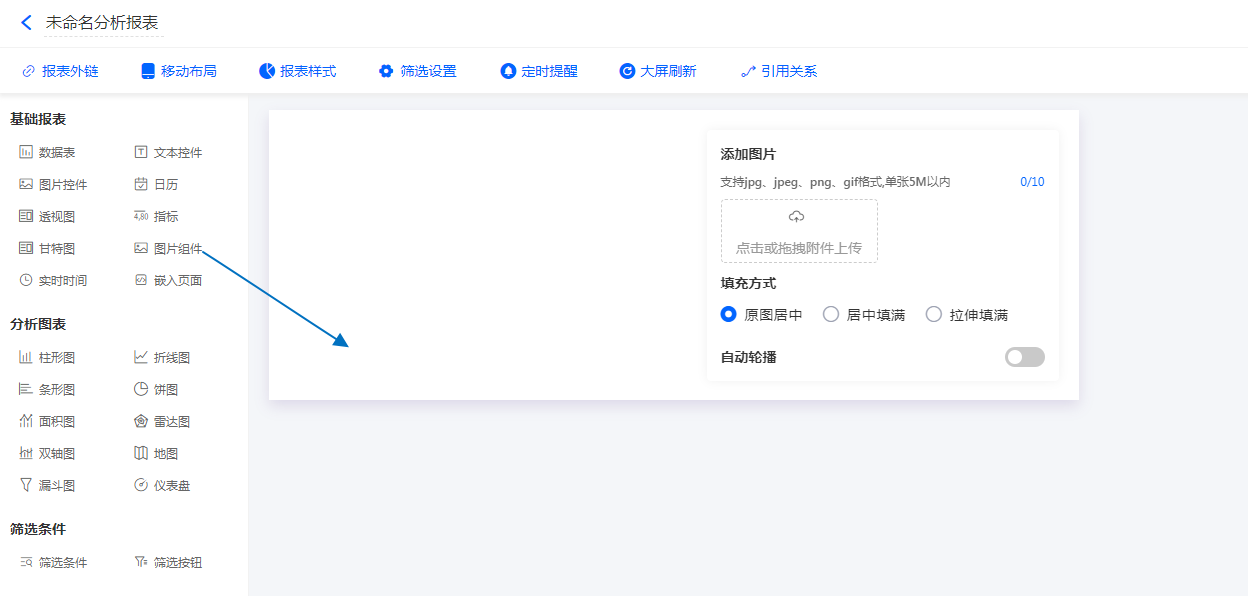Select the 饼图 pie chart icon

141,389
